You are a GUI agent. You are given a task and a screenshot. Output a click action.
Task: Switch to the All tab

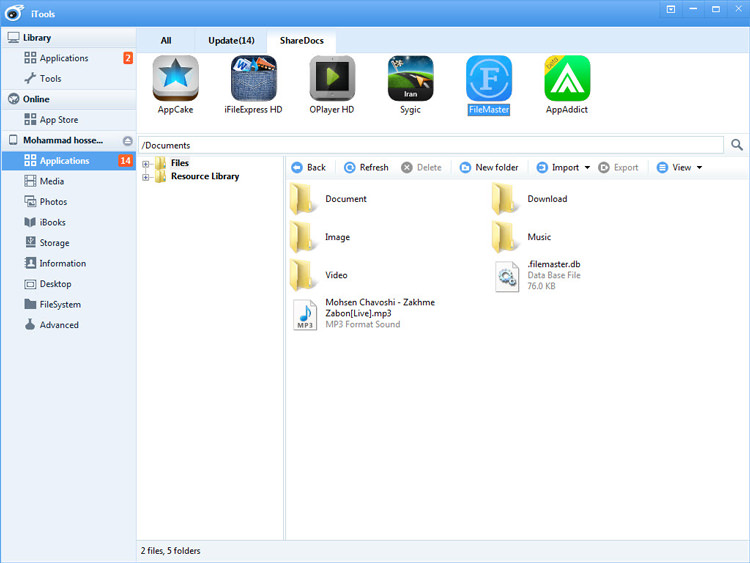click(x=166, y=41)
